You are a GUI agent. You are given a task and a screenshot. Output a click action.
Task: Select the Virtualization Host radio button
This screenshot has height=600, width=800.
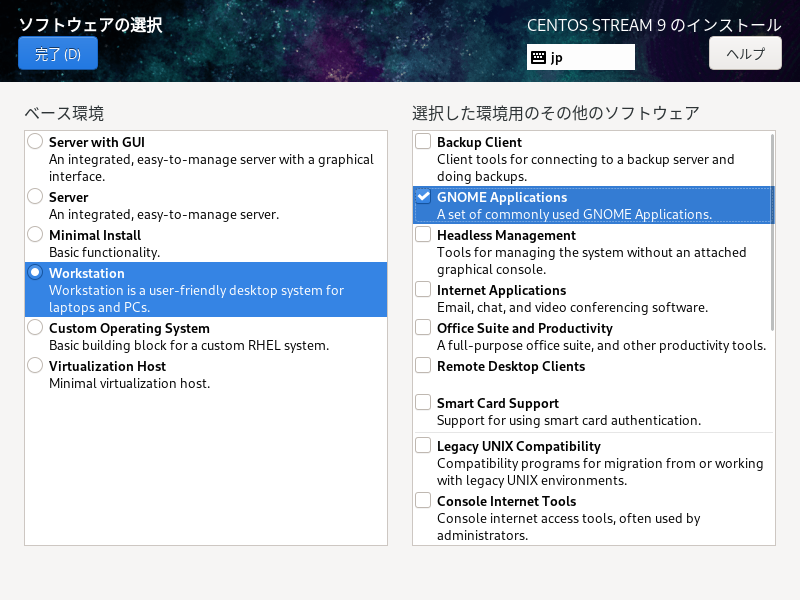[35, 365]
